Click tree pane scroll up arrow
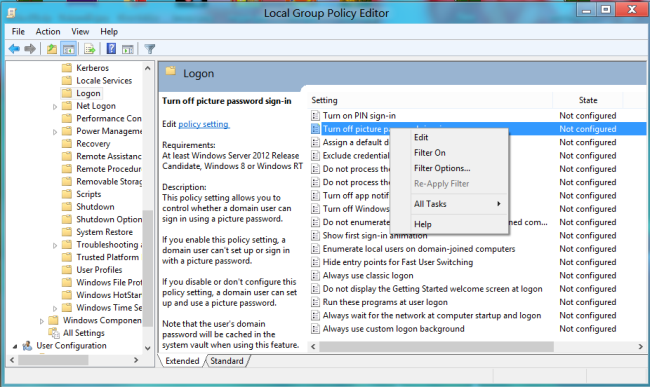 click(148, 68)
